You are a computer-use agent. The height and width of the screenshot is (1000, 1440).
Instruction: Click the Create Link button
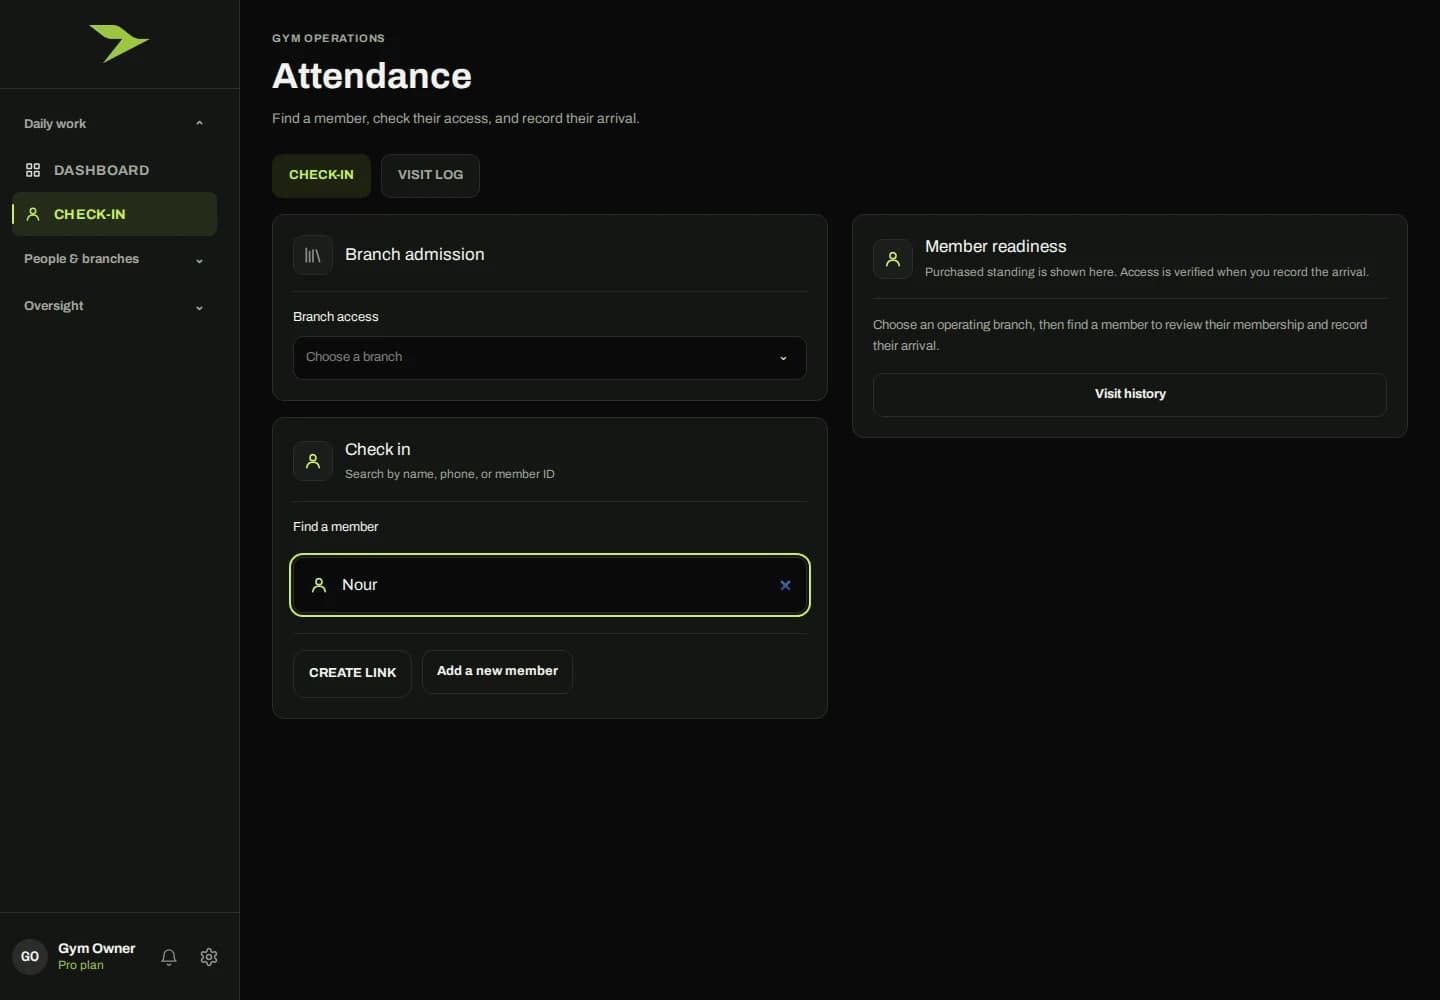(352, 673)
